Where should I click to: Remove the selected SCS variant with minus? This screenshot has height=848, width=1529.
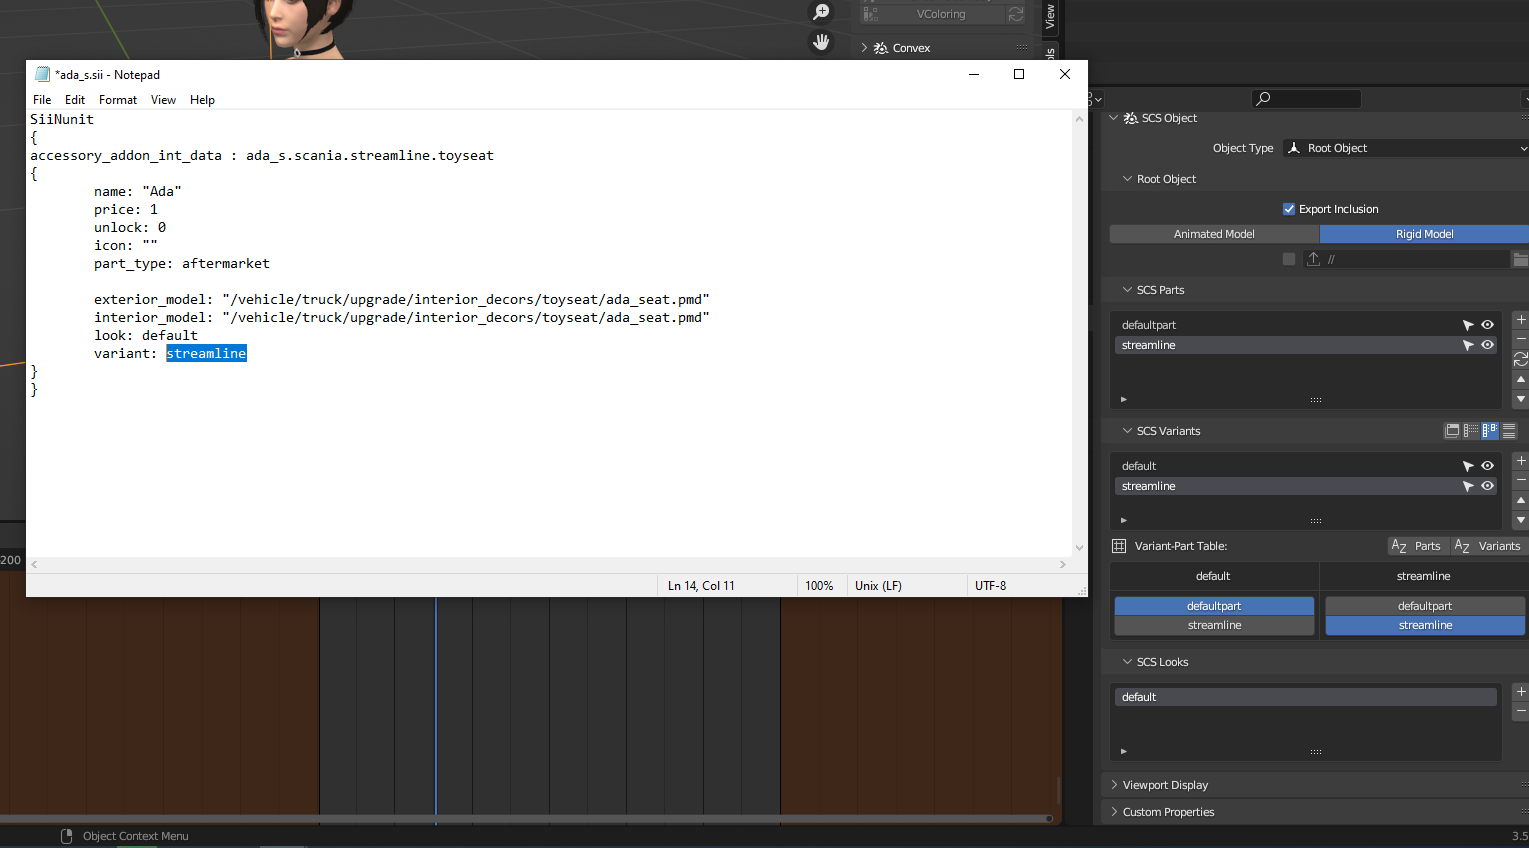coord(1520,480)
